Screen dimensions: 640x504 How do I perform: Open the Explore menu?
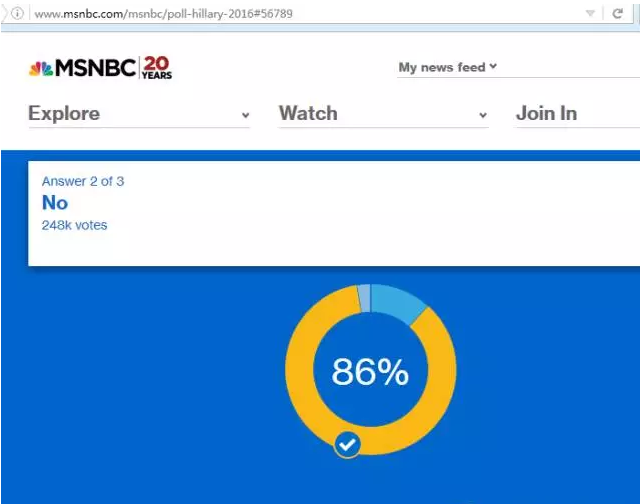tap(64, 113)
